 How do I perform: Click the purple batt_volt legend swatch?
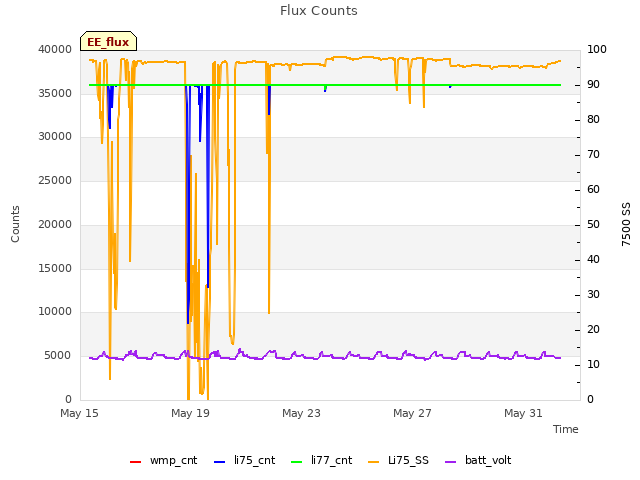tap(450, 462)
